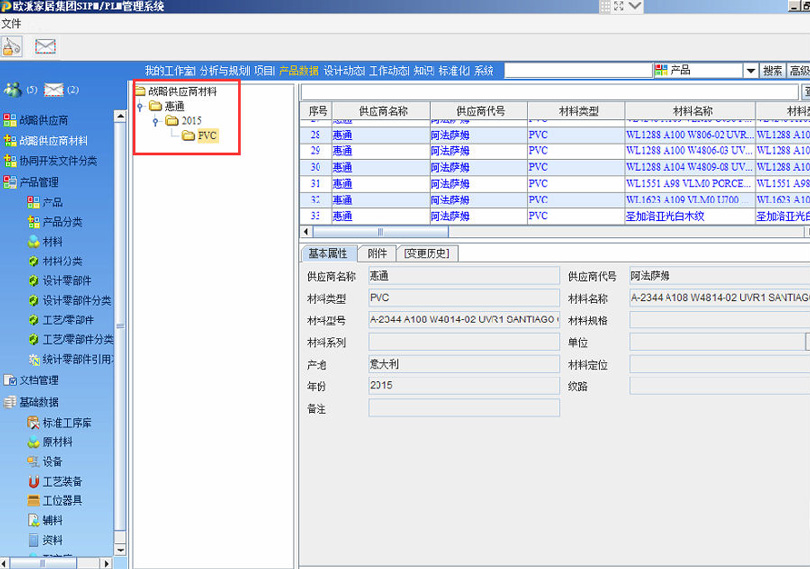The width and height of the screenshot is (810, 569).
Task: Click the top search input field
Action: pos(577,71)
